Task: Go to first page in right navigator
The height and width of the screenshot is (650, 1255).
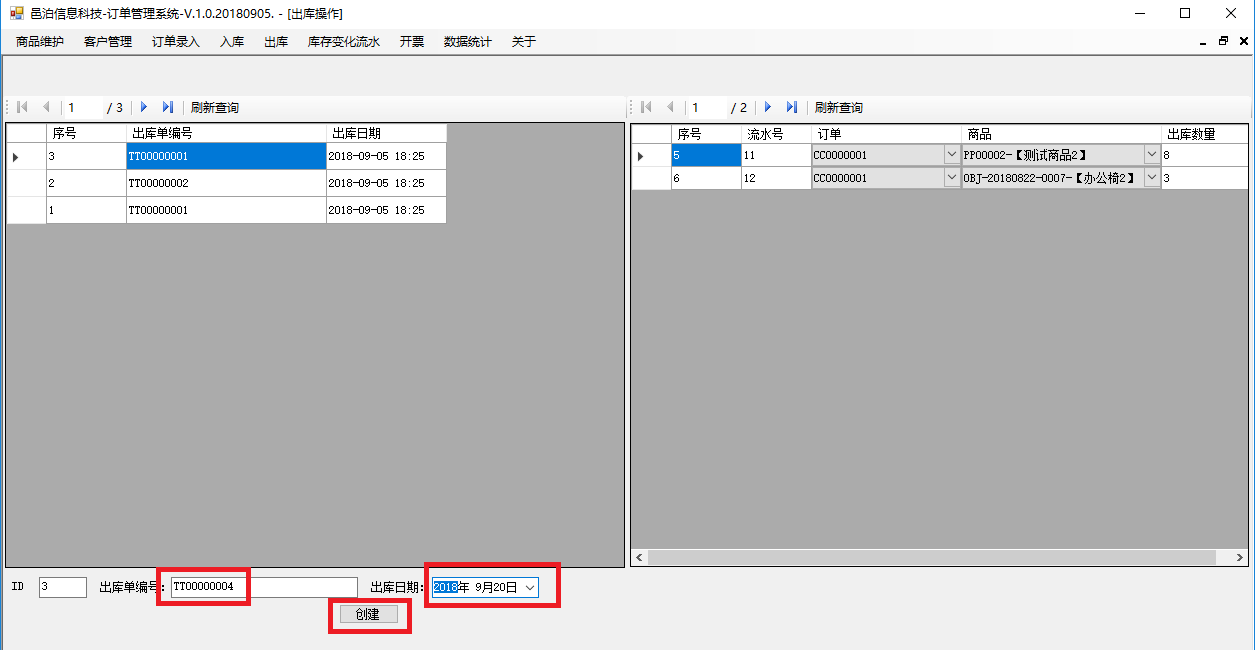Action: [646, 107]
